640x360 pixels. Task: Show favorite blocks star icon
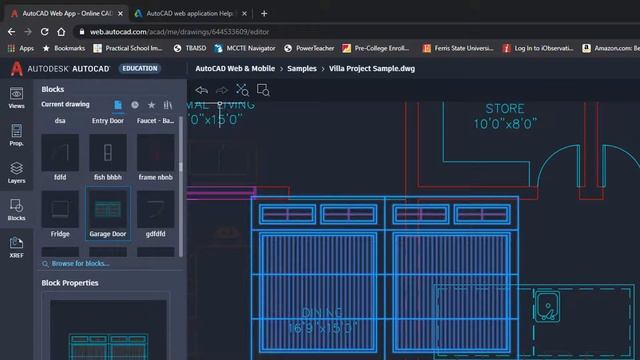click(x=151, y=105)
